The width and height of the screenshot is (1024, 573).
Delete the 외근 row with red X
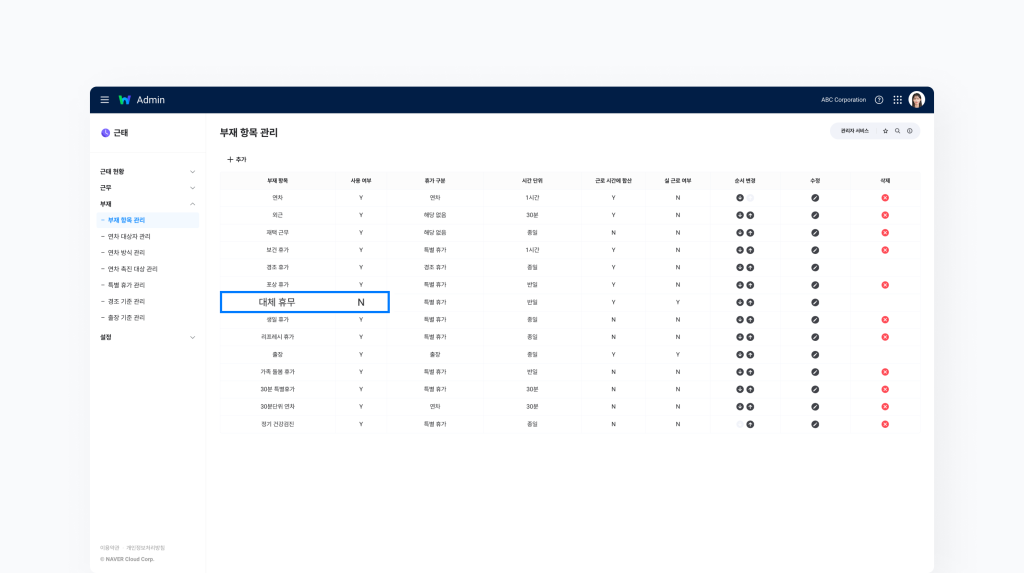click(885, 215)
